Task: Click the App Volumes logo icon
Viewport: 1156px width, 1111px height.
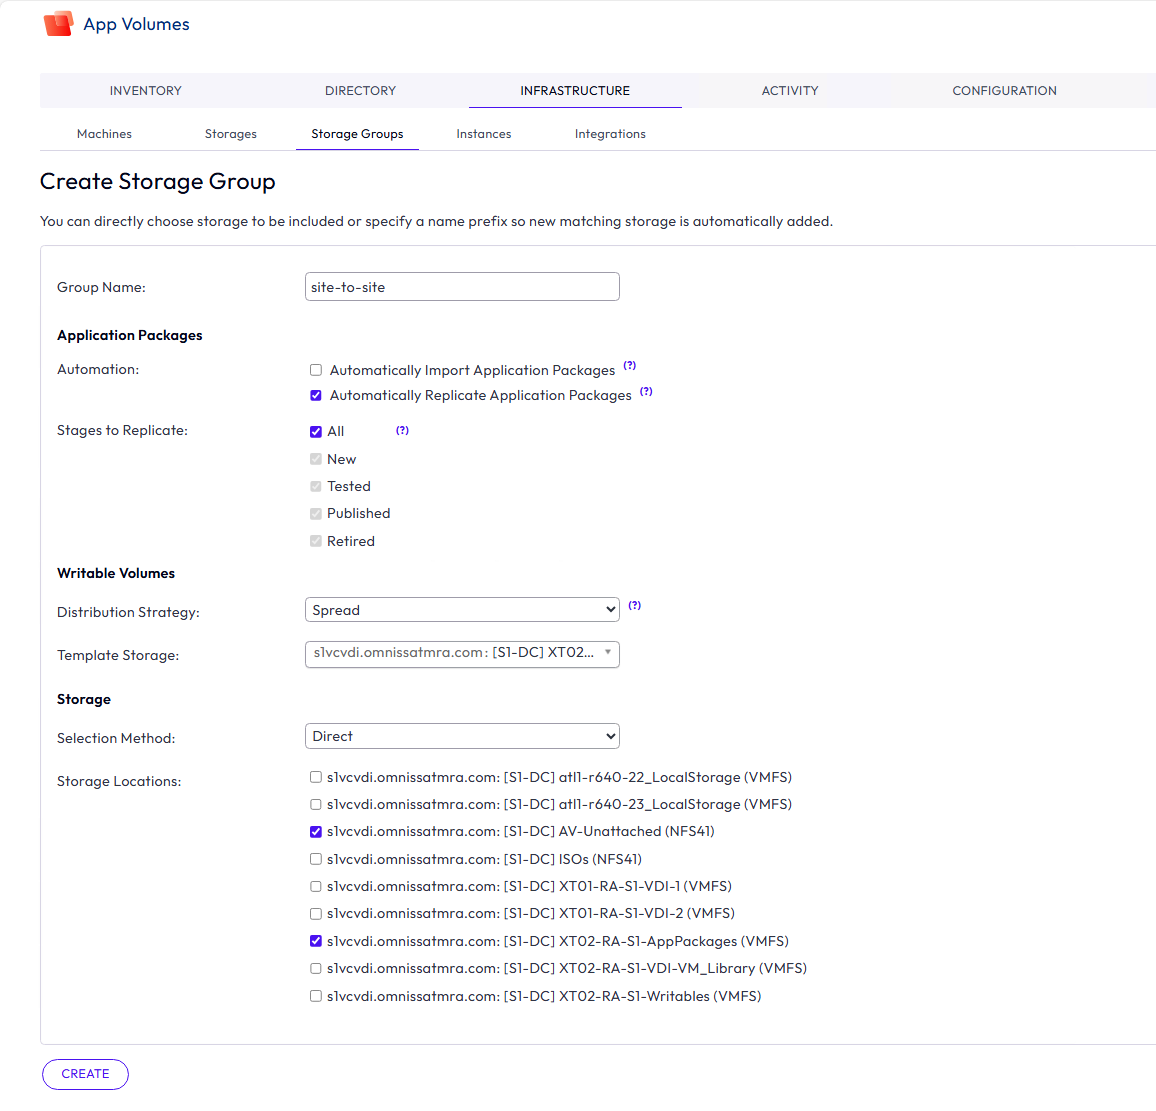Action: pos(58,23)
